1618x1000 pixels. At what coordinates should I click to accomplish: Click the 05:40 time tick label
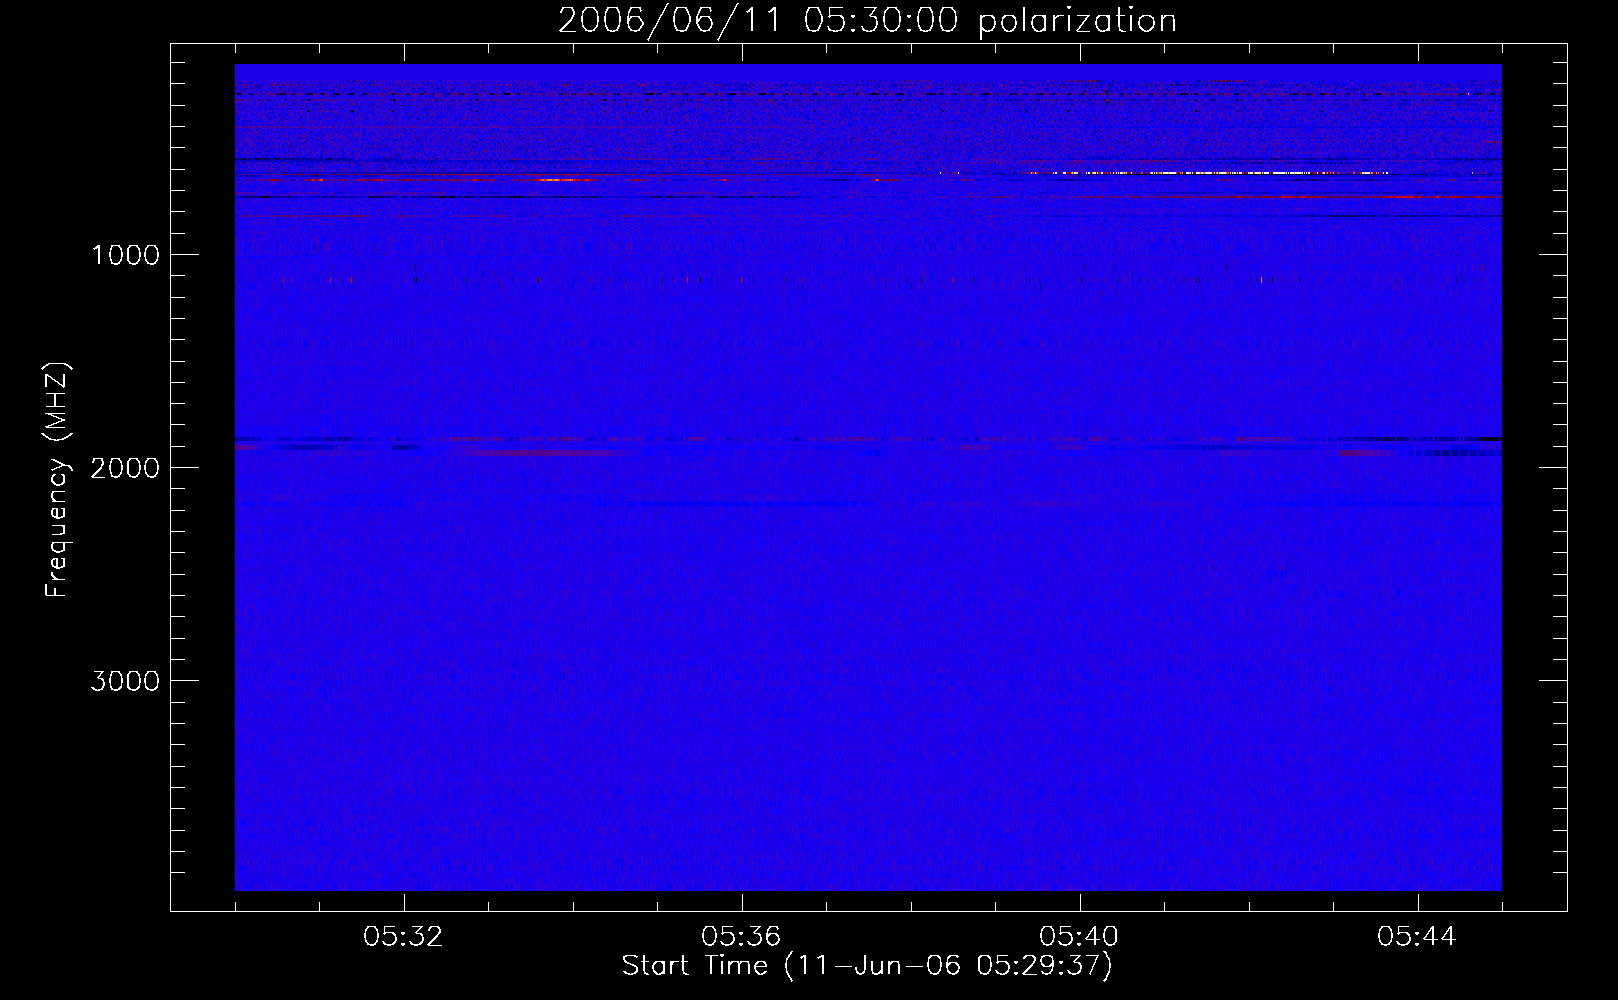click(x=1080, y=937)
